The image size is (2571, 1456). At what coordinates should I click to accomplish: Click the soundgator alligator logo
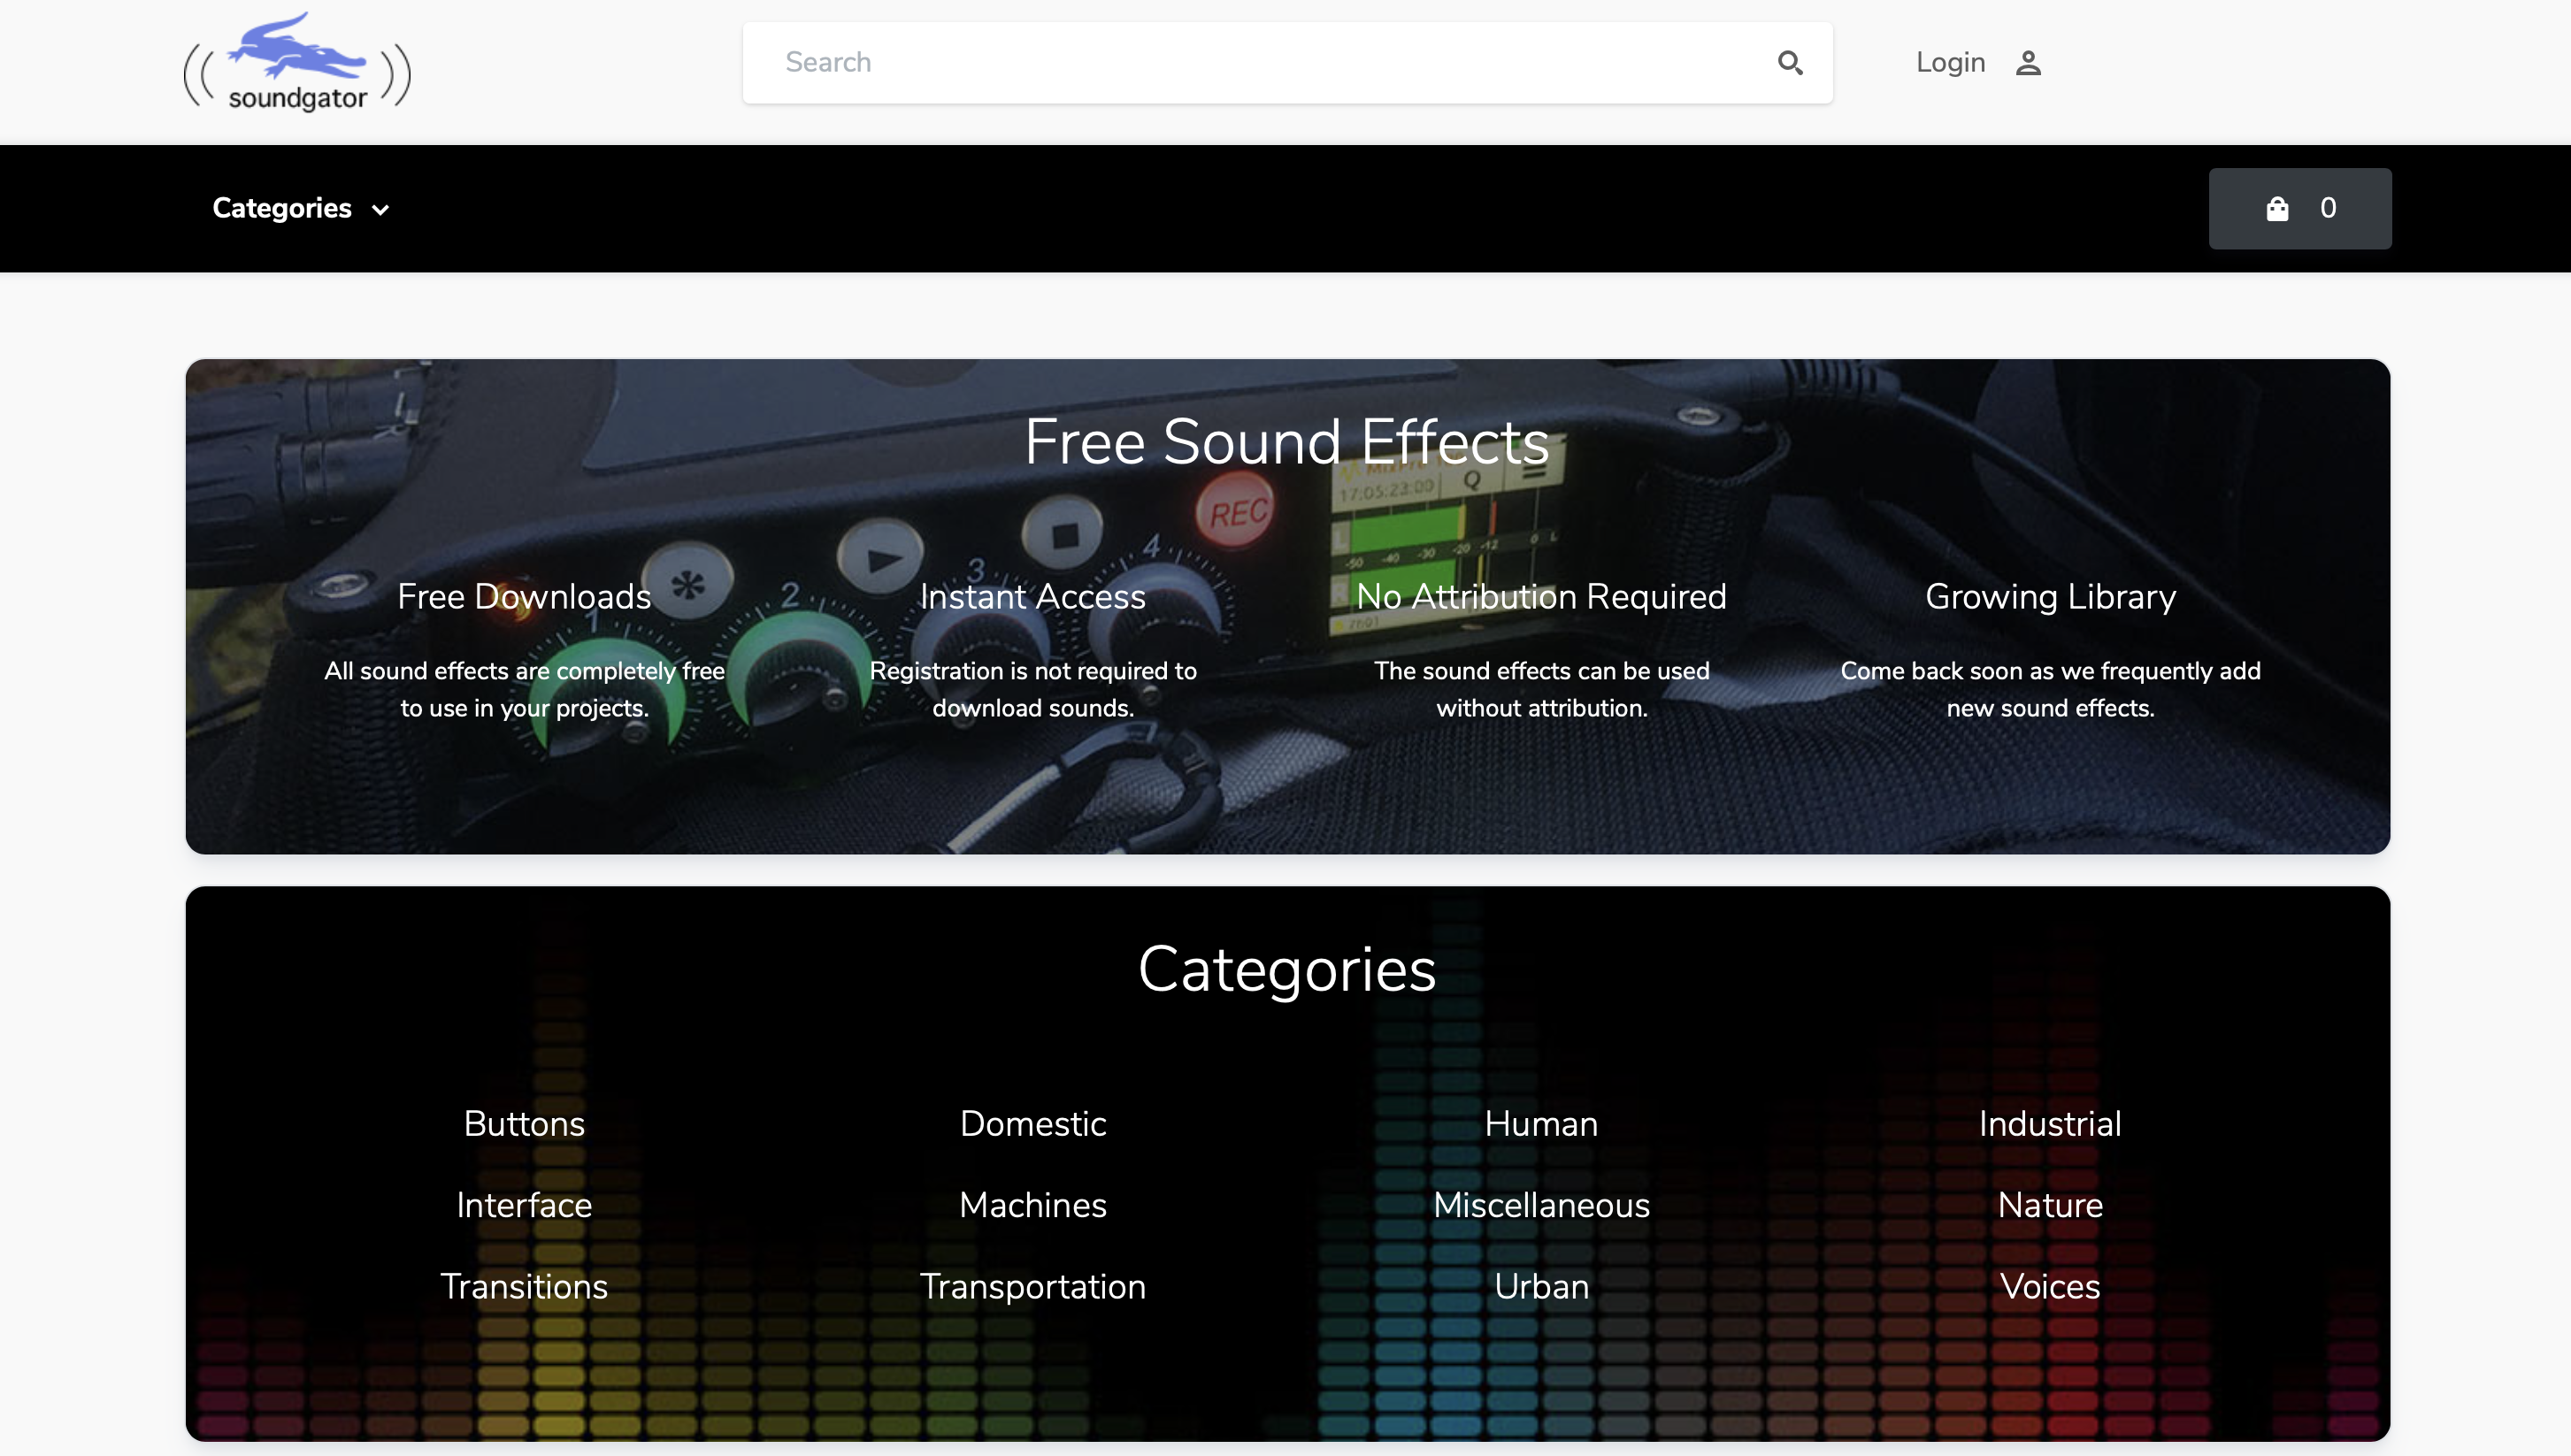(x=297, y=63)
